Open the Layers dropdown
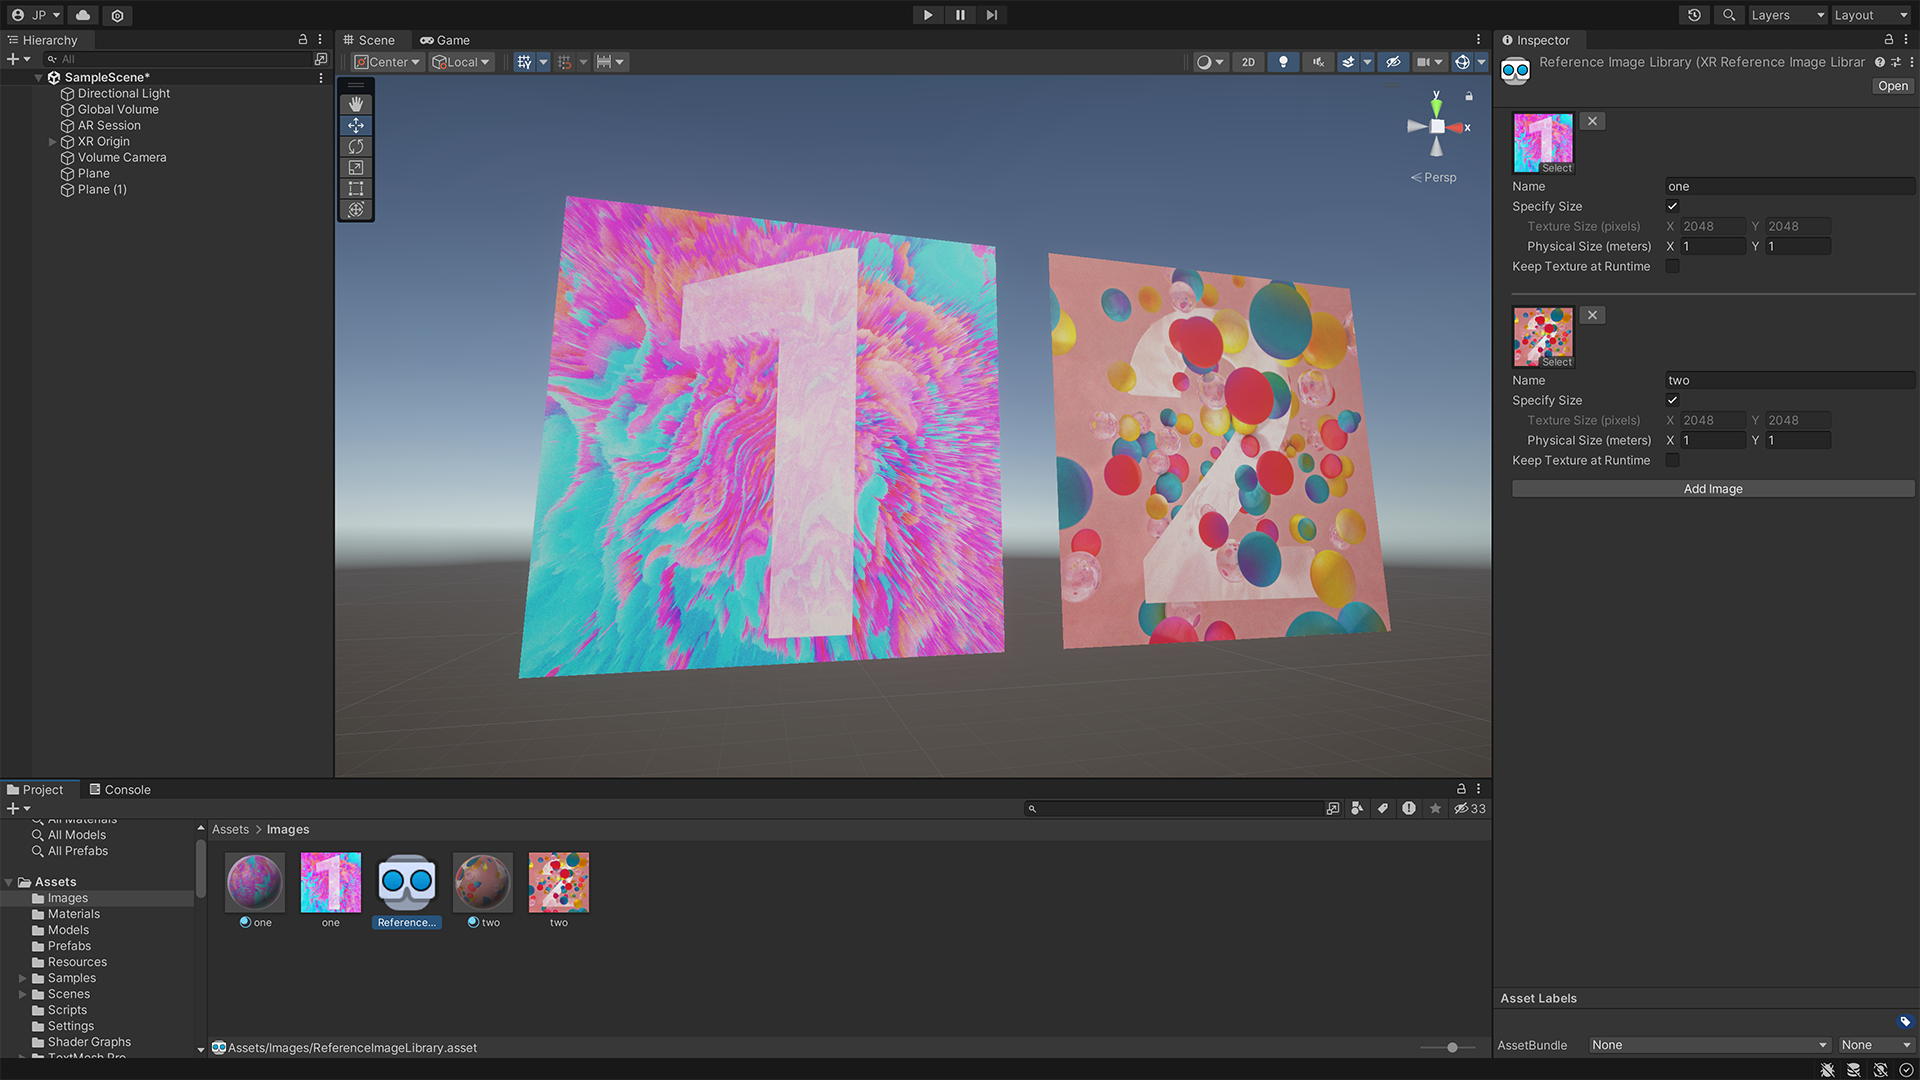This screenshot has height=1080, width=1920. click(1787, 15)
